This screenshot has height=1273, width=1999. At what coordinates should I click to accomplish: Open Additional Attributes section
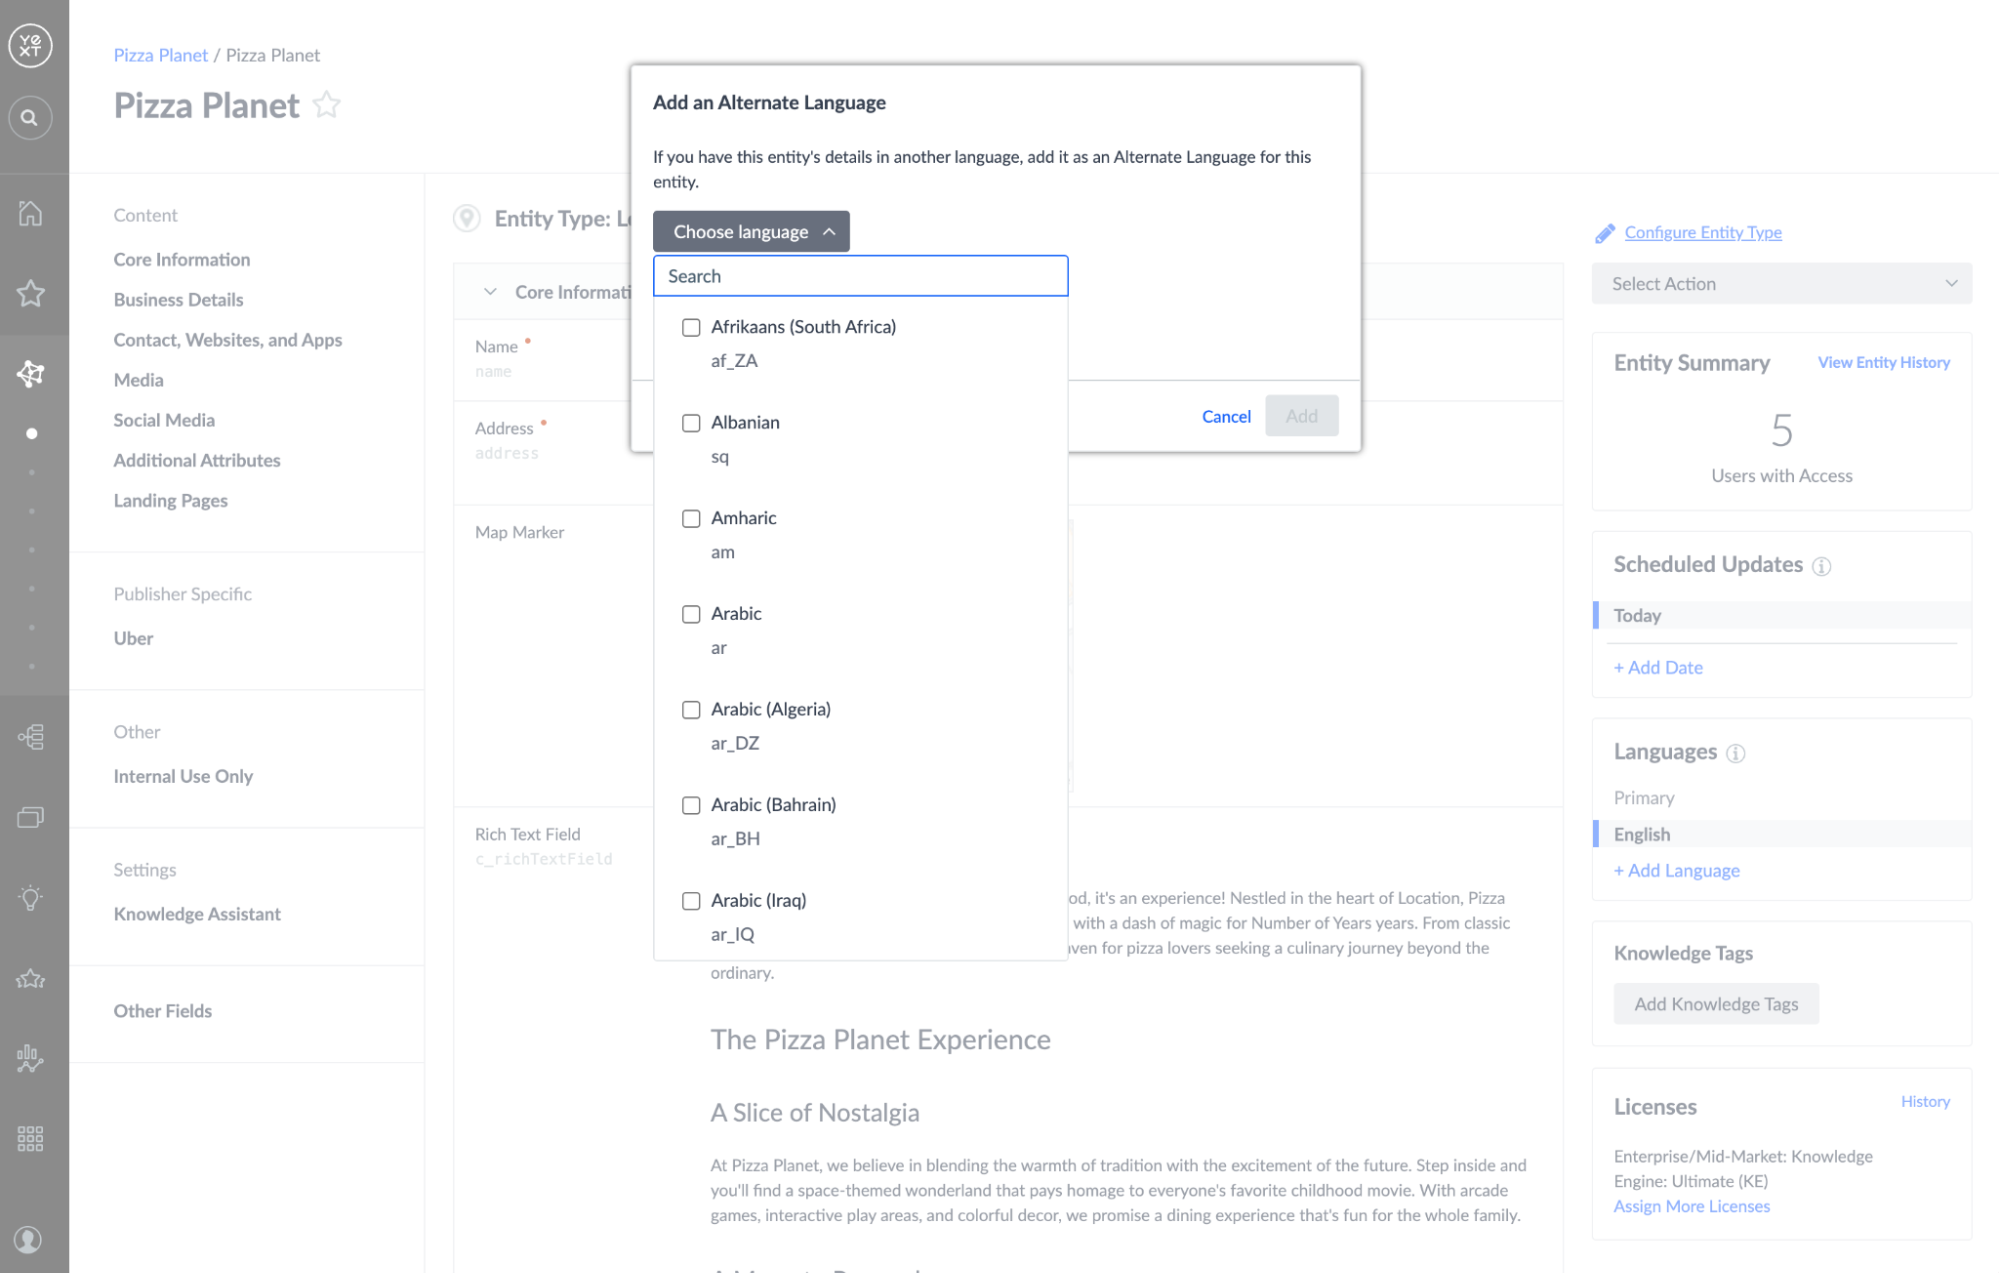197,460
